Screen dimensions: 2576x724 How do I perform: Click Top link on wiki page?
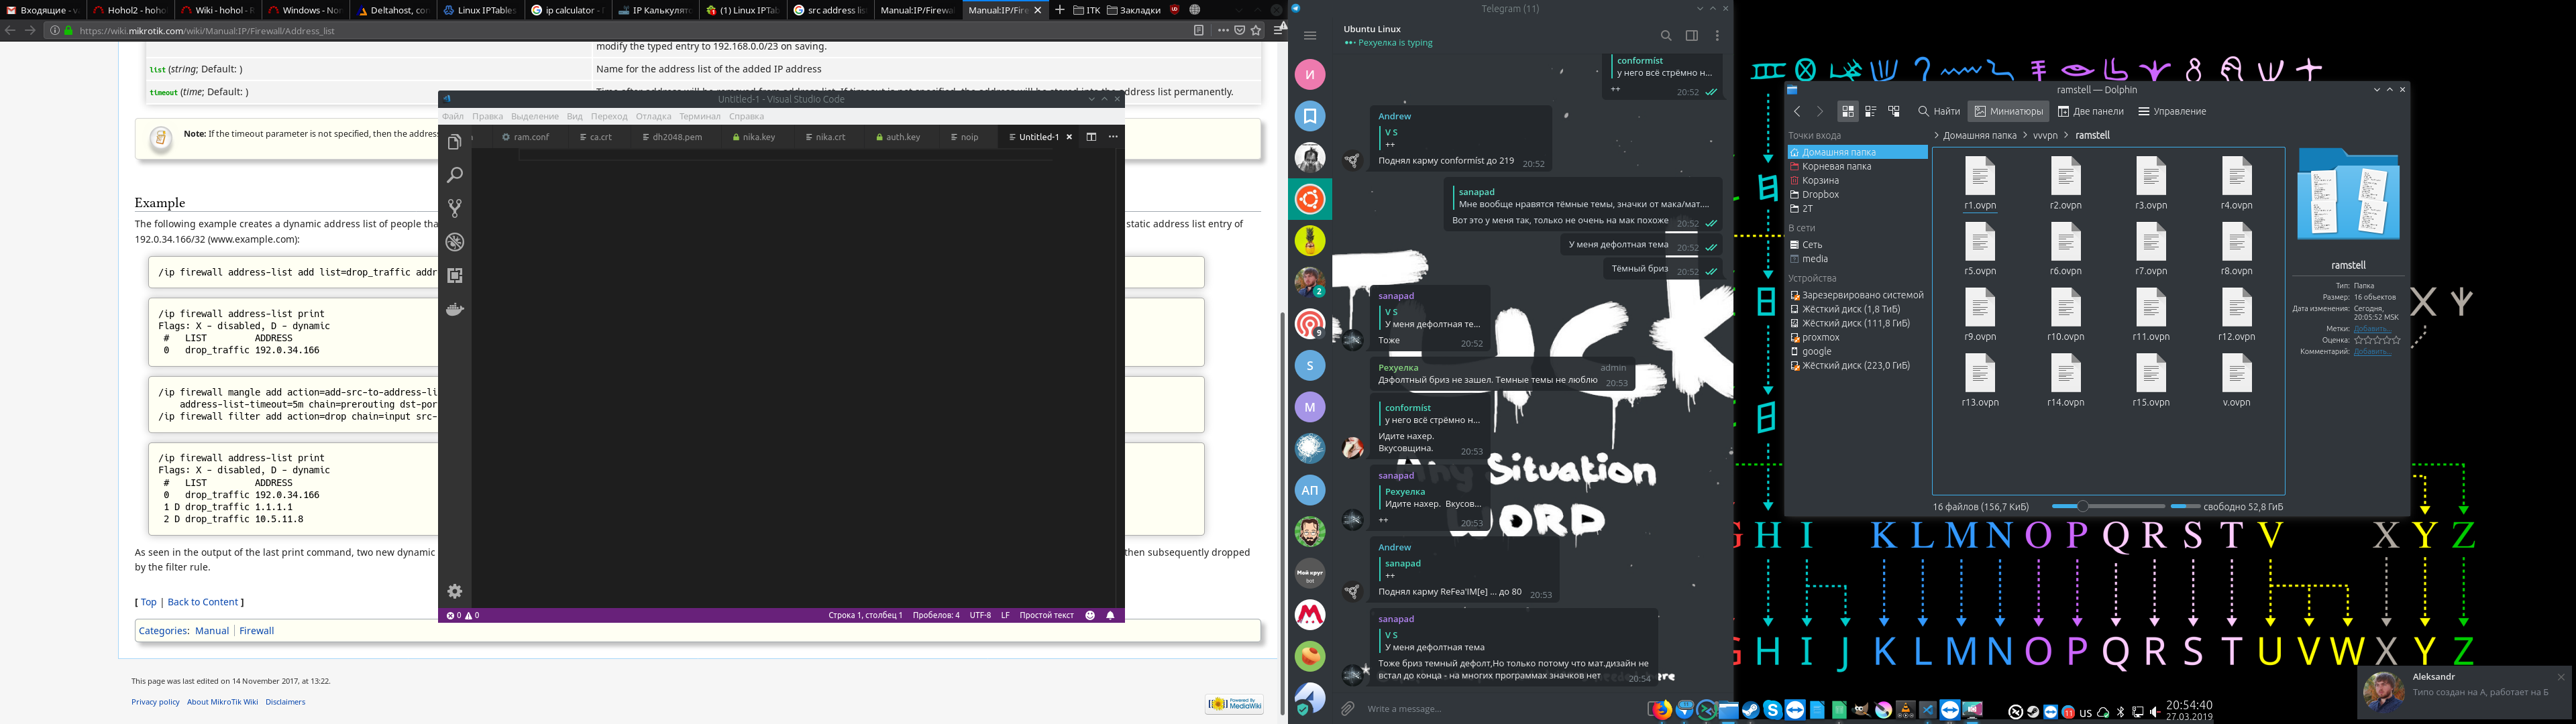pyautogui.click(x=148, y=602)
